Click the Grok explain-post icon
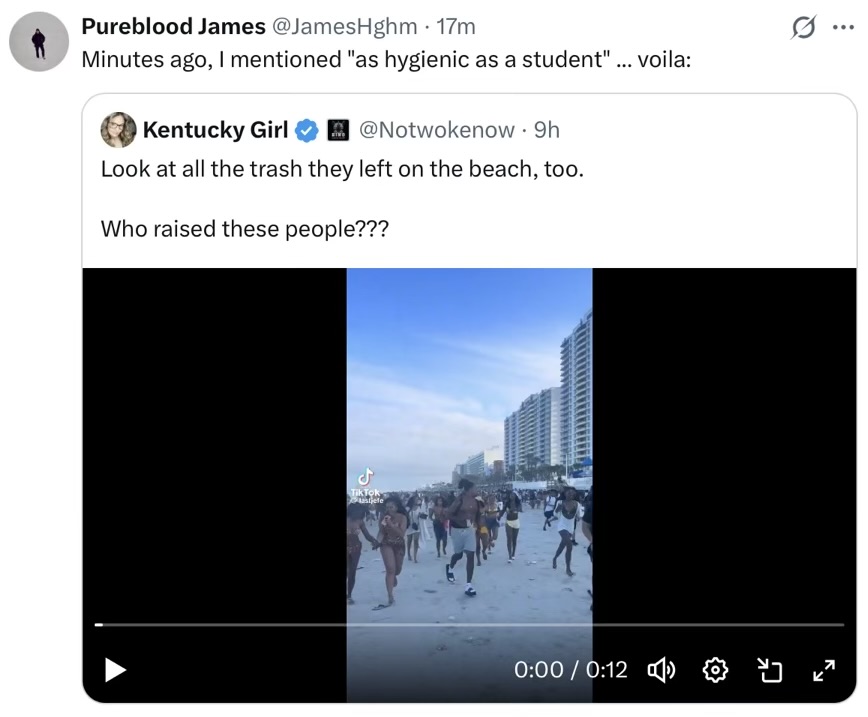This screenshot has height=717, width=868. pos(802,28)
